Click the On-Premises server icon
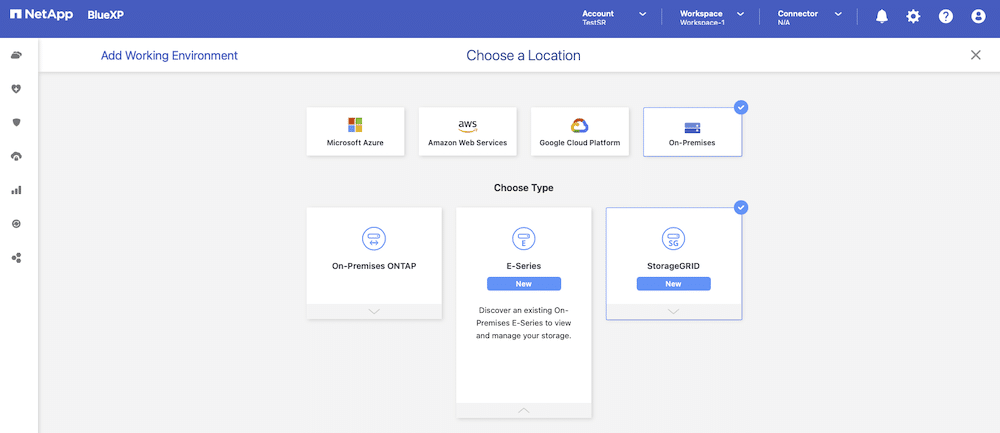The height and width of the screenshot is (433, 1000). [x=692, y=128]
